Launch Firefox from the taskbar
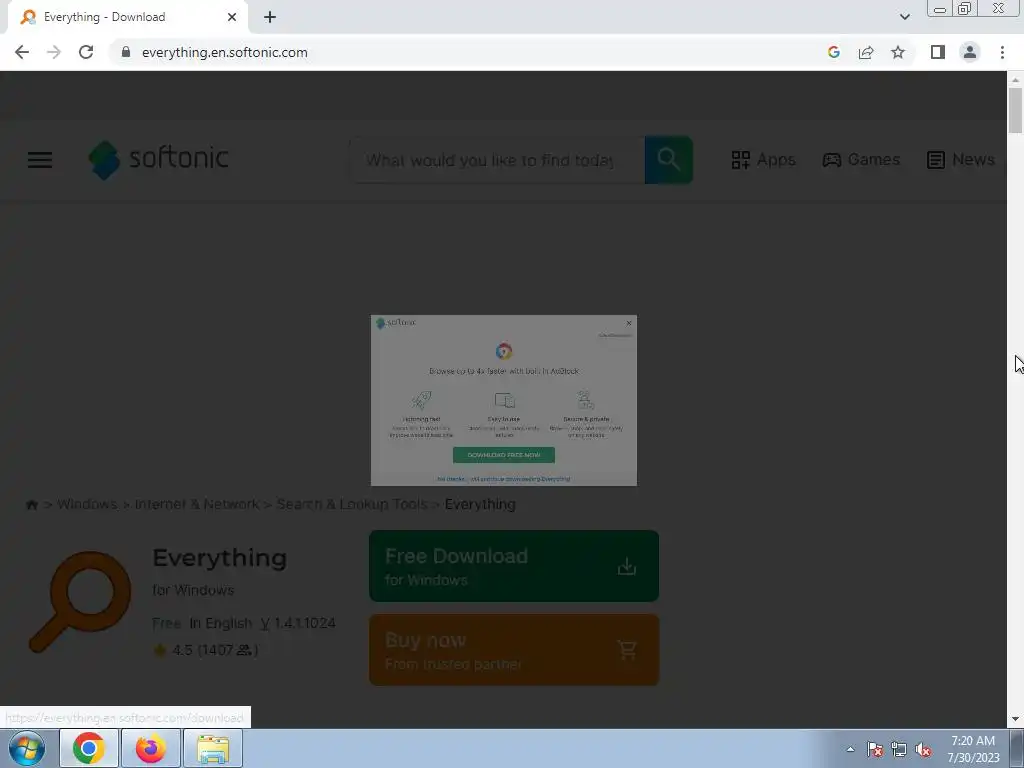The image size is (1024, 768). pos(151,748)
